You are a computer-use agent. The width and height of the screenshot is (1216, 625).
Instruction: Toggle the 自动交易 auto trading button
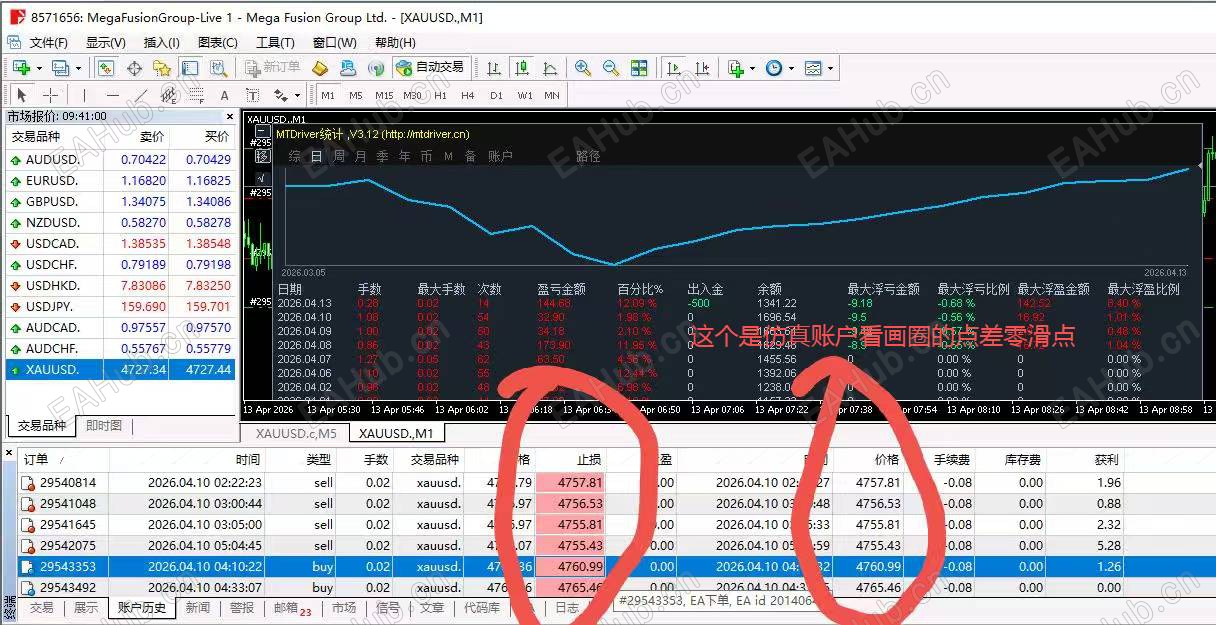click(430, 68)
